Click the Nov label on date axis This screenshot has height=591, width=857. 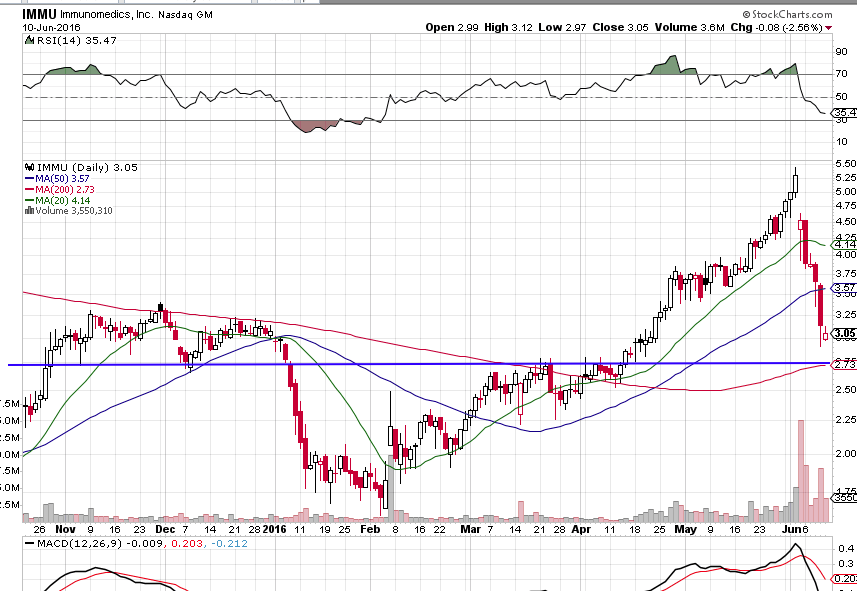[x=65, y=529]
